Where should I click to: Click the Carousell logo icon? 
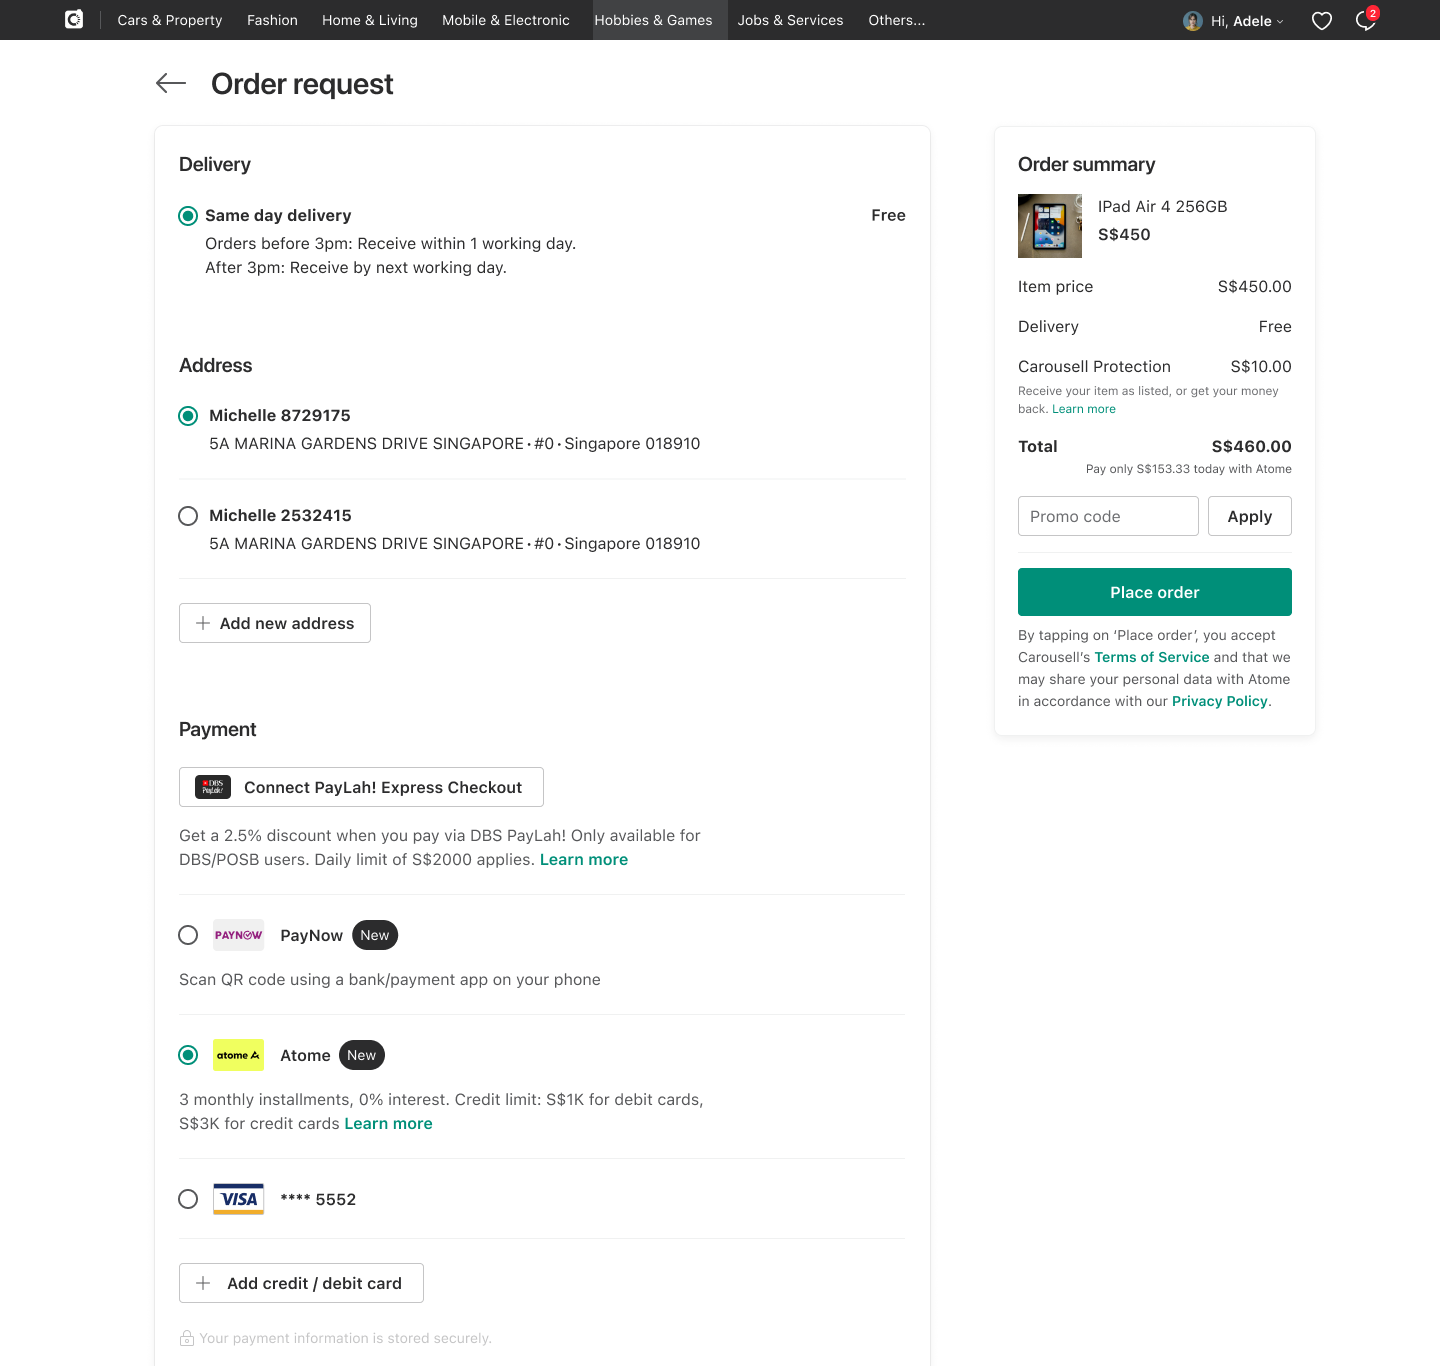74,20
